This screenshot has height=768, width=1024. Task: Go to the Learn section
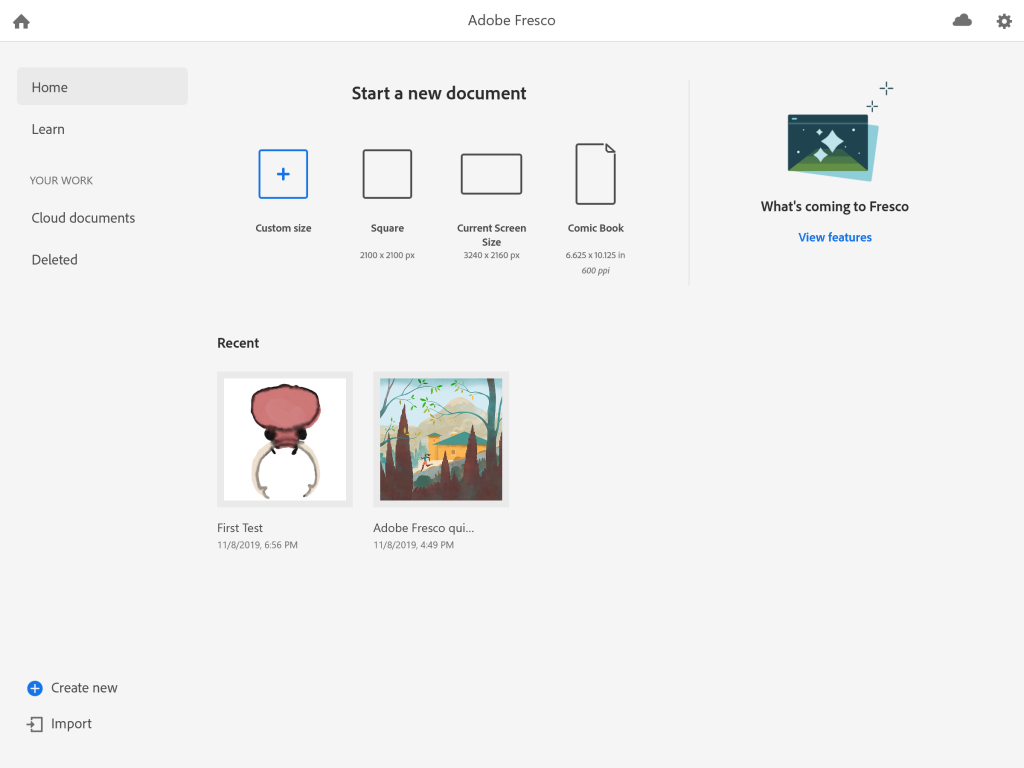(48, 129)
